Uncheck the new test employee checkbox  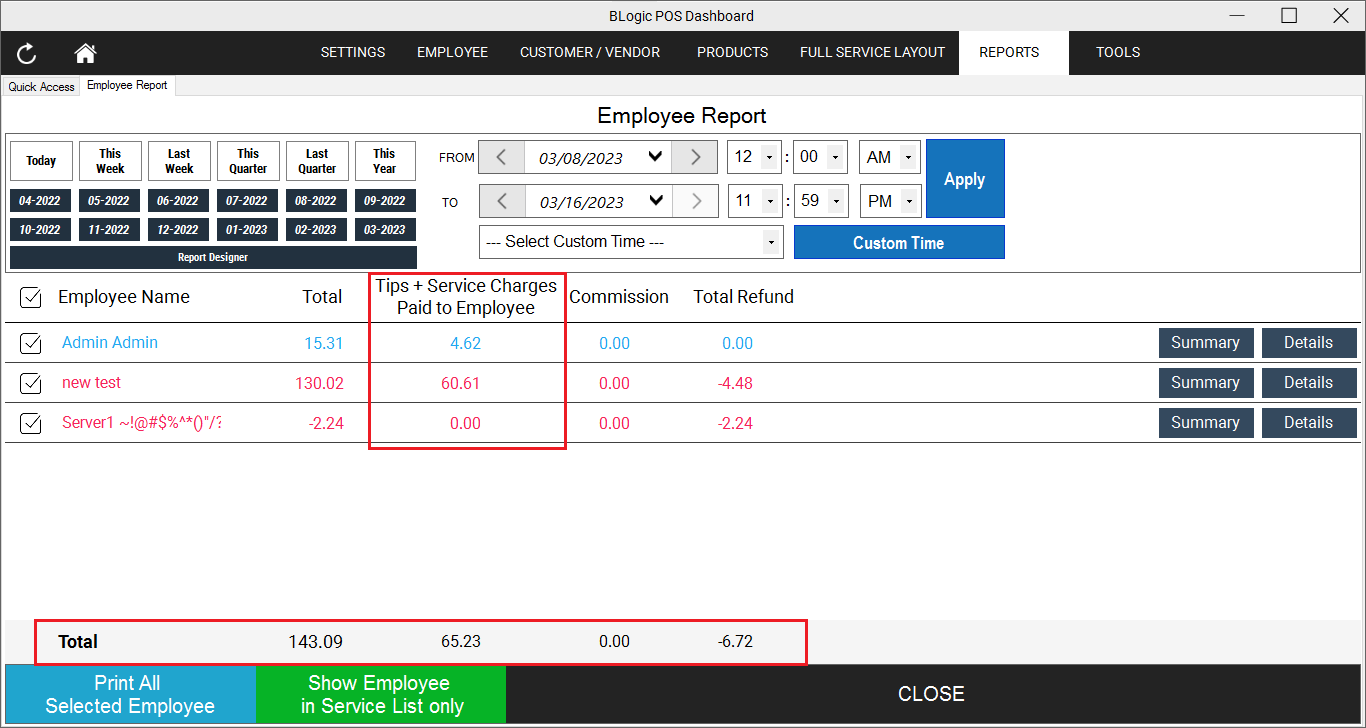(31, 383)
